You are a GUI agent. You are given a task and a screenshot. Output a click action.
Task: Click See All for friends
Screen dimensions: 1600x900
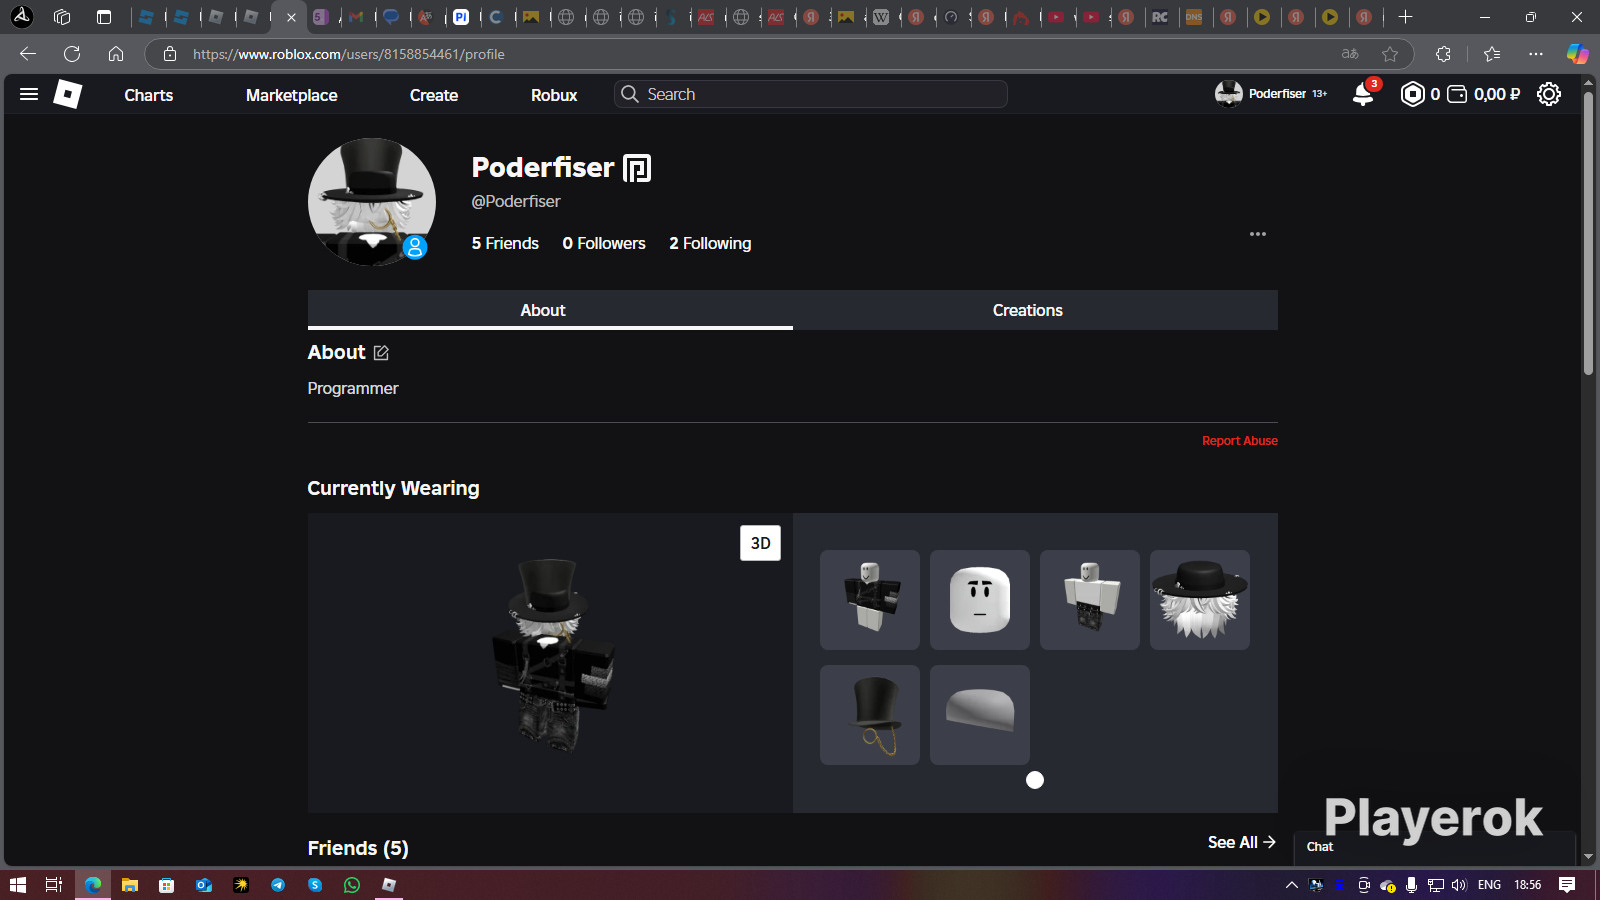(x=1242, y=842)
